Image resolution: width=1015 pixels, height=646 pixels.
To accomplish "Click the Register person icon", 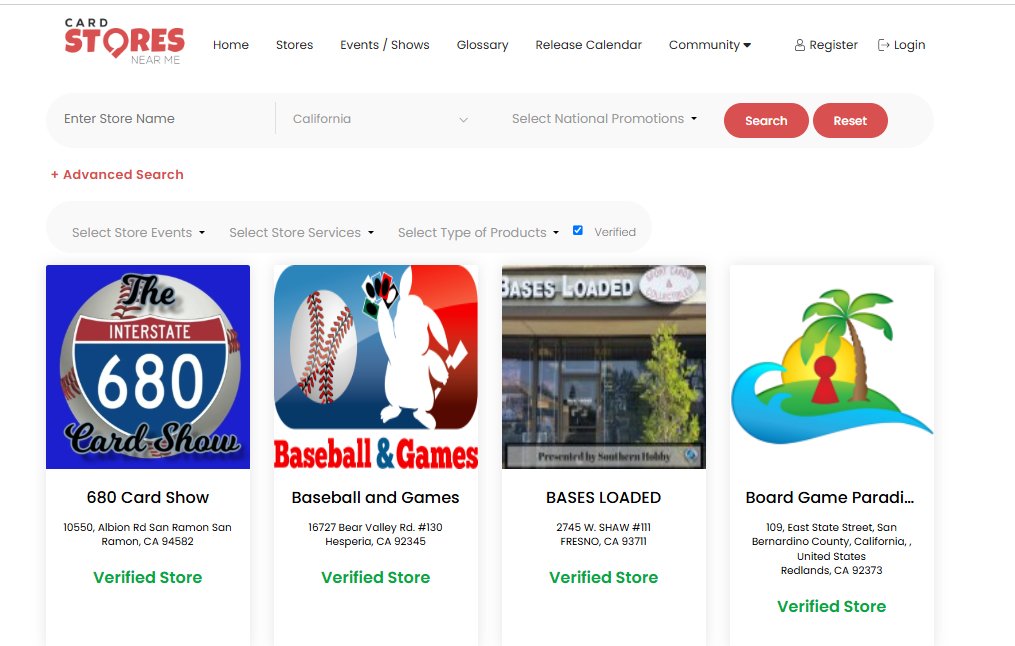I will point(799,45).
